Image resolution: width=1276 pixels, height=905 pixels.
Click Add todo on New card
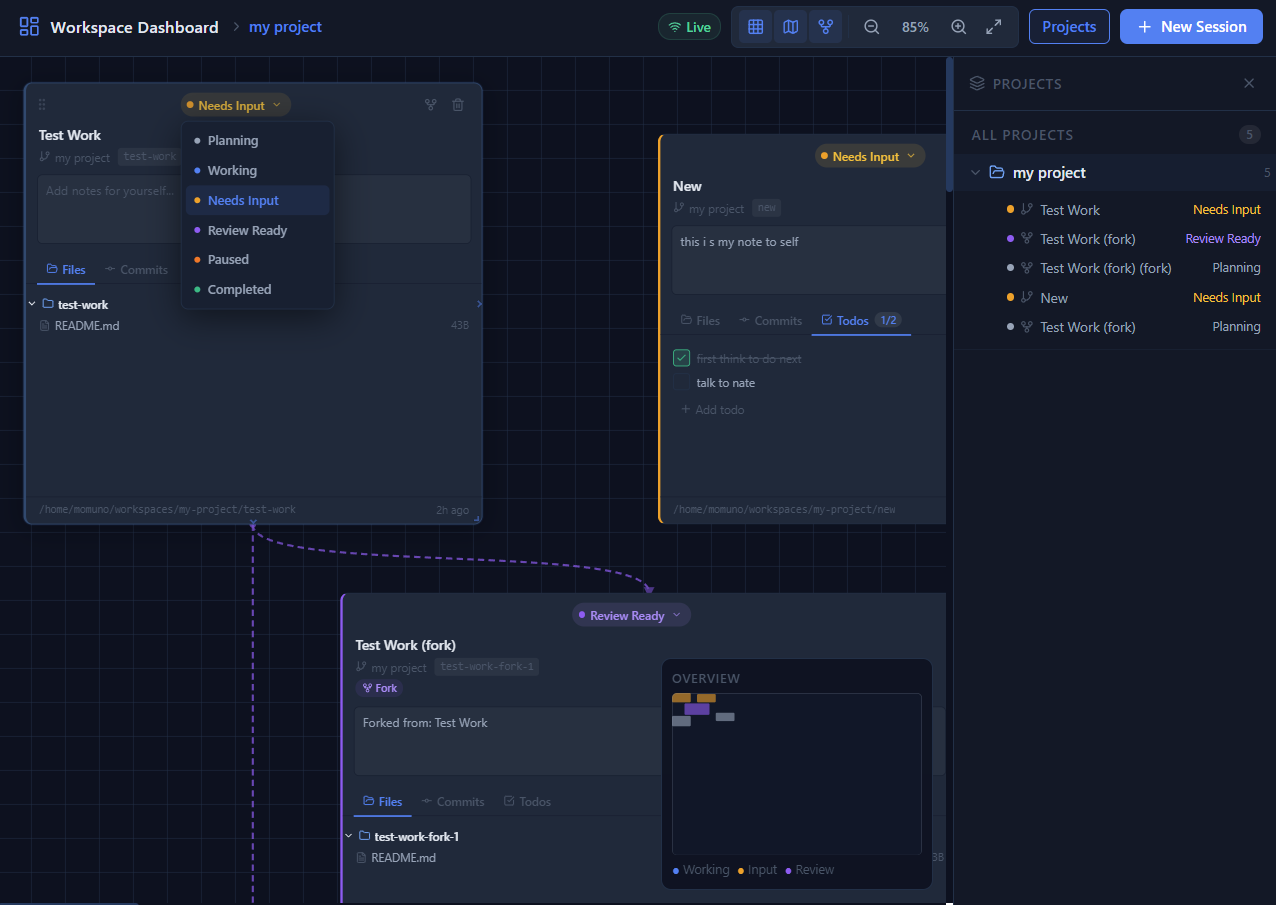click(712, 410)
